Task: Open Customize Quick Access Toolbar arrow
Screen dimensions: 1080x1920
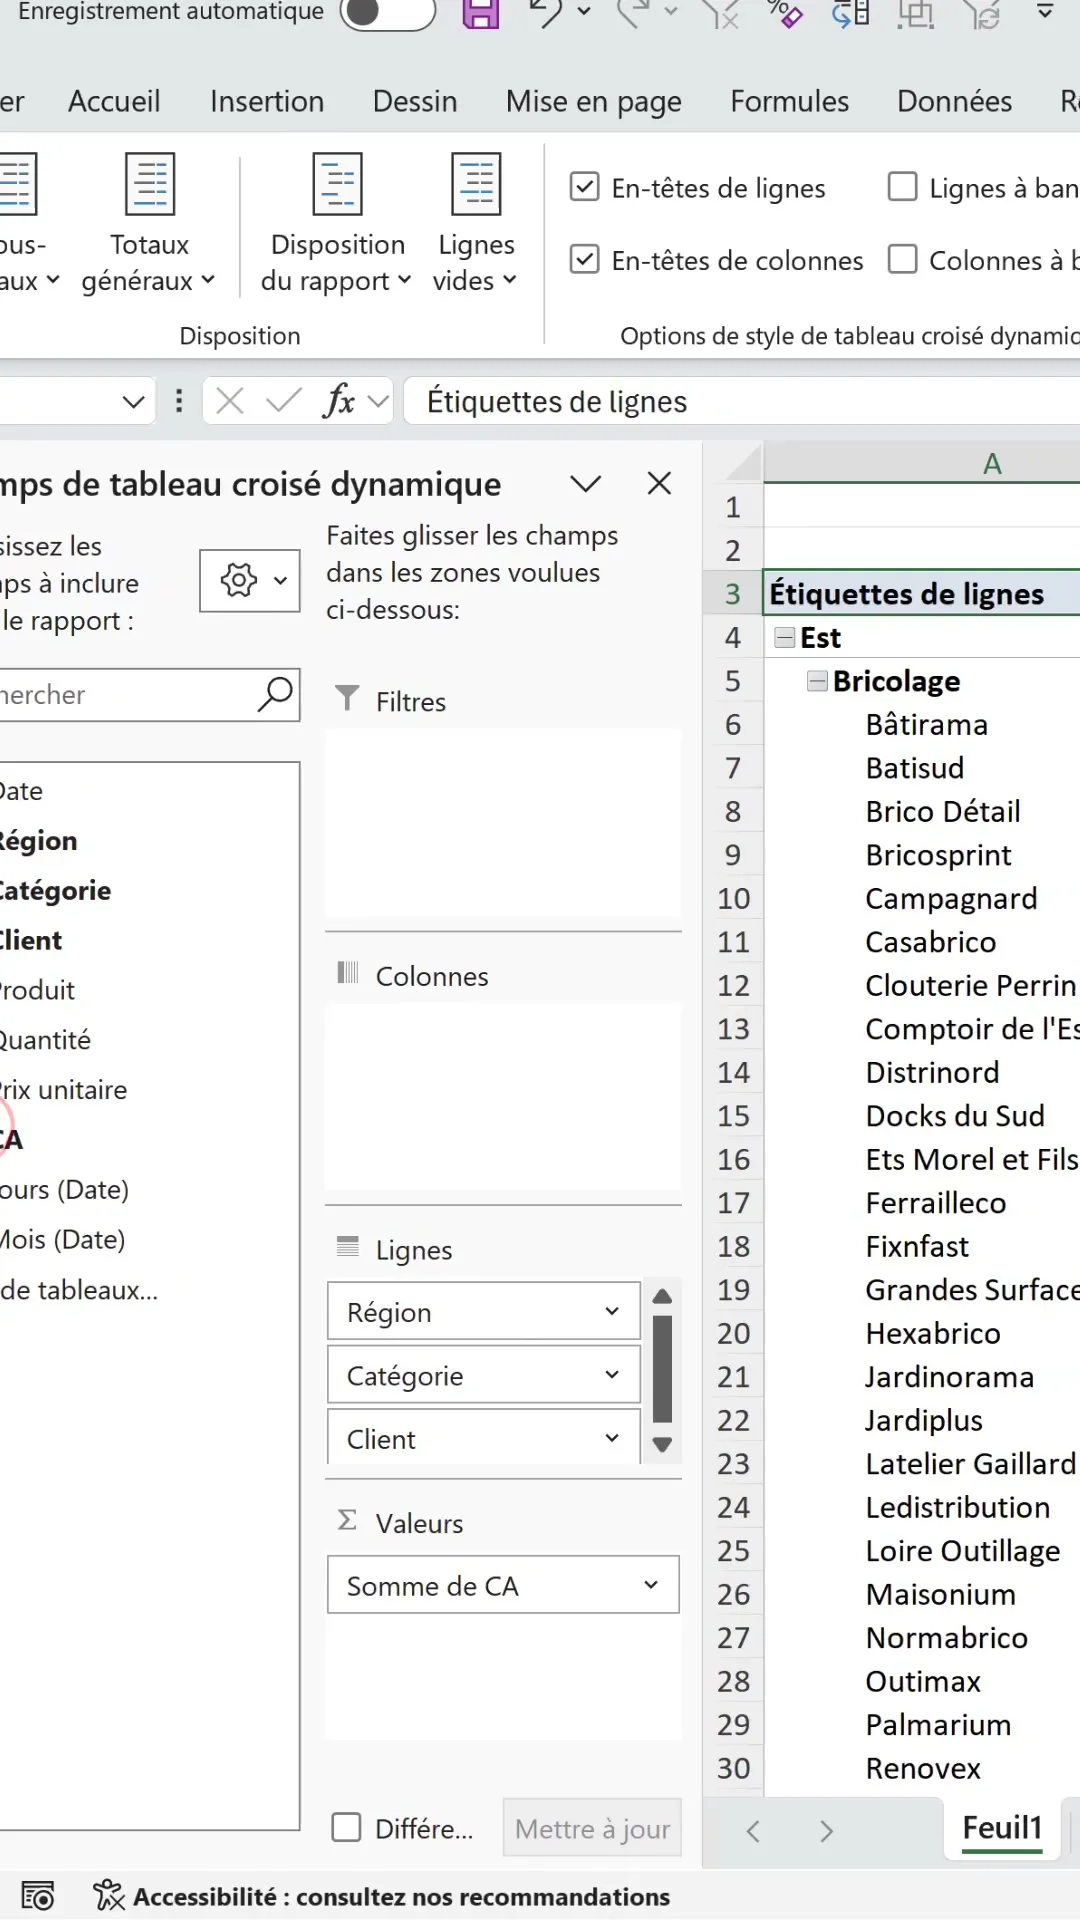Action: click(x=1045, y=12)
